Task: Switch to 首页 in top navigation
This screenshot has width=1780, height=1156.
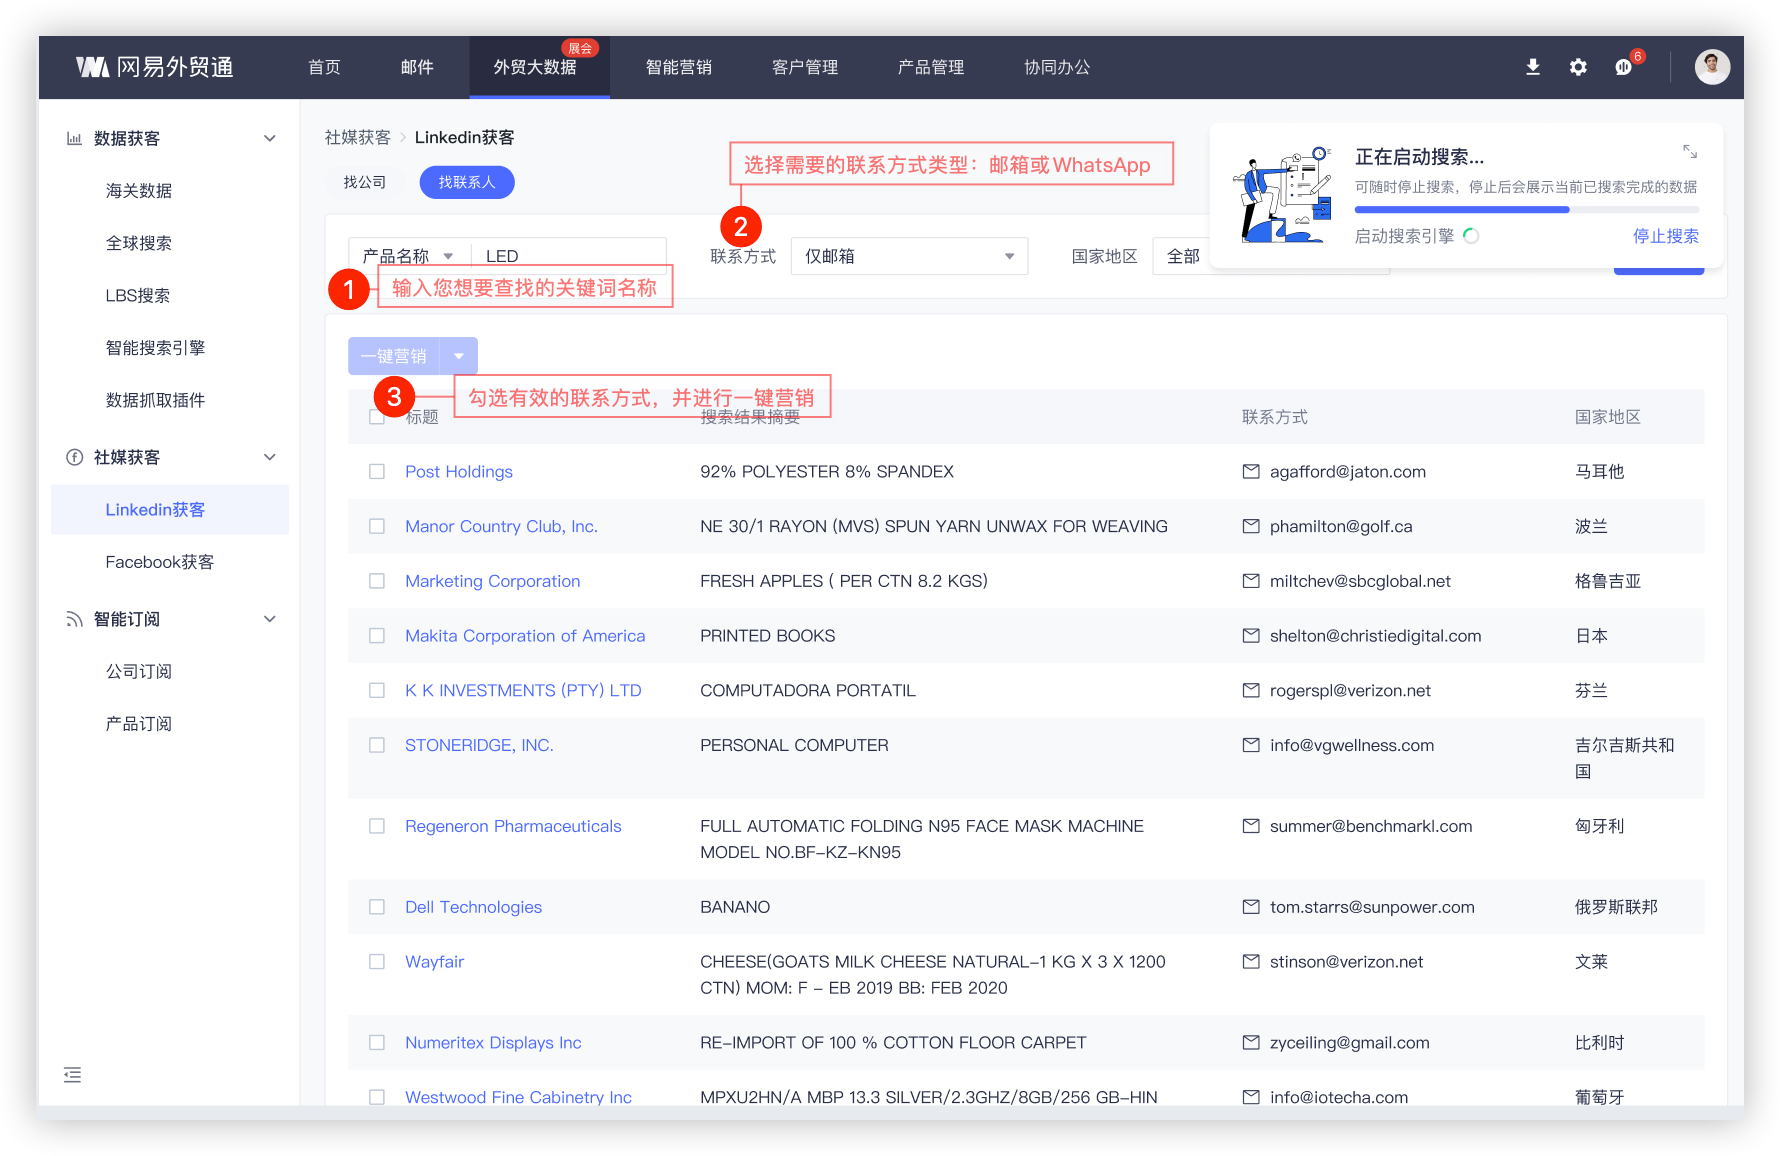Action: 324,67
